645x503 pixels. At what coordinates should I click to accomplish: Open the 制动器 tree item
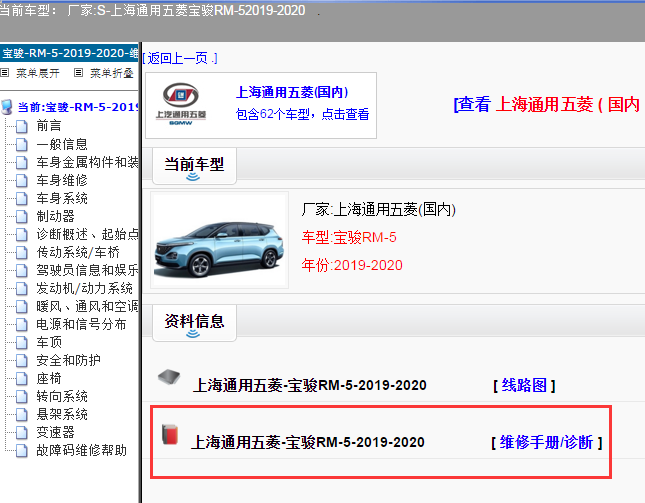click(56, 216)
